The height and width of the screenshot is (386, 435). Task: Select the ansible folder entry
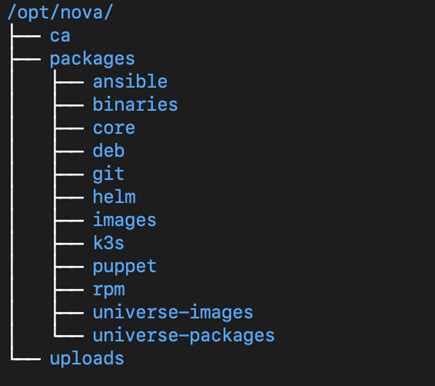[130, 82]
